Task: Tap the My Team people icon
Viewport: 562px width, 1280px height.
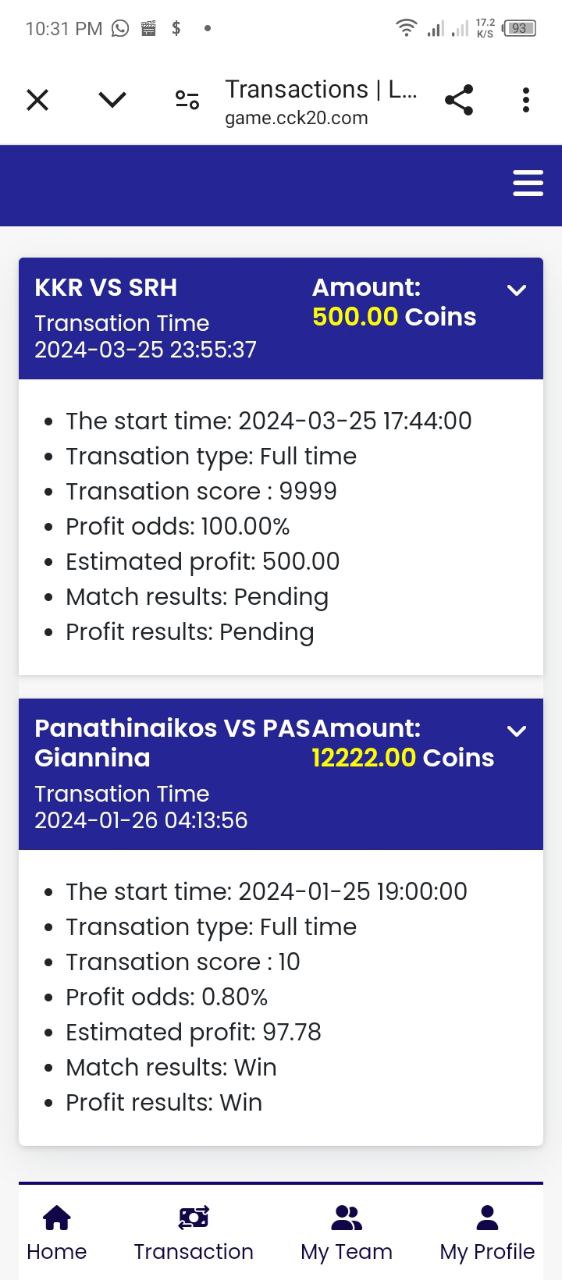Action: 346,1217
